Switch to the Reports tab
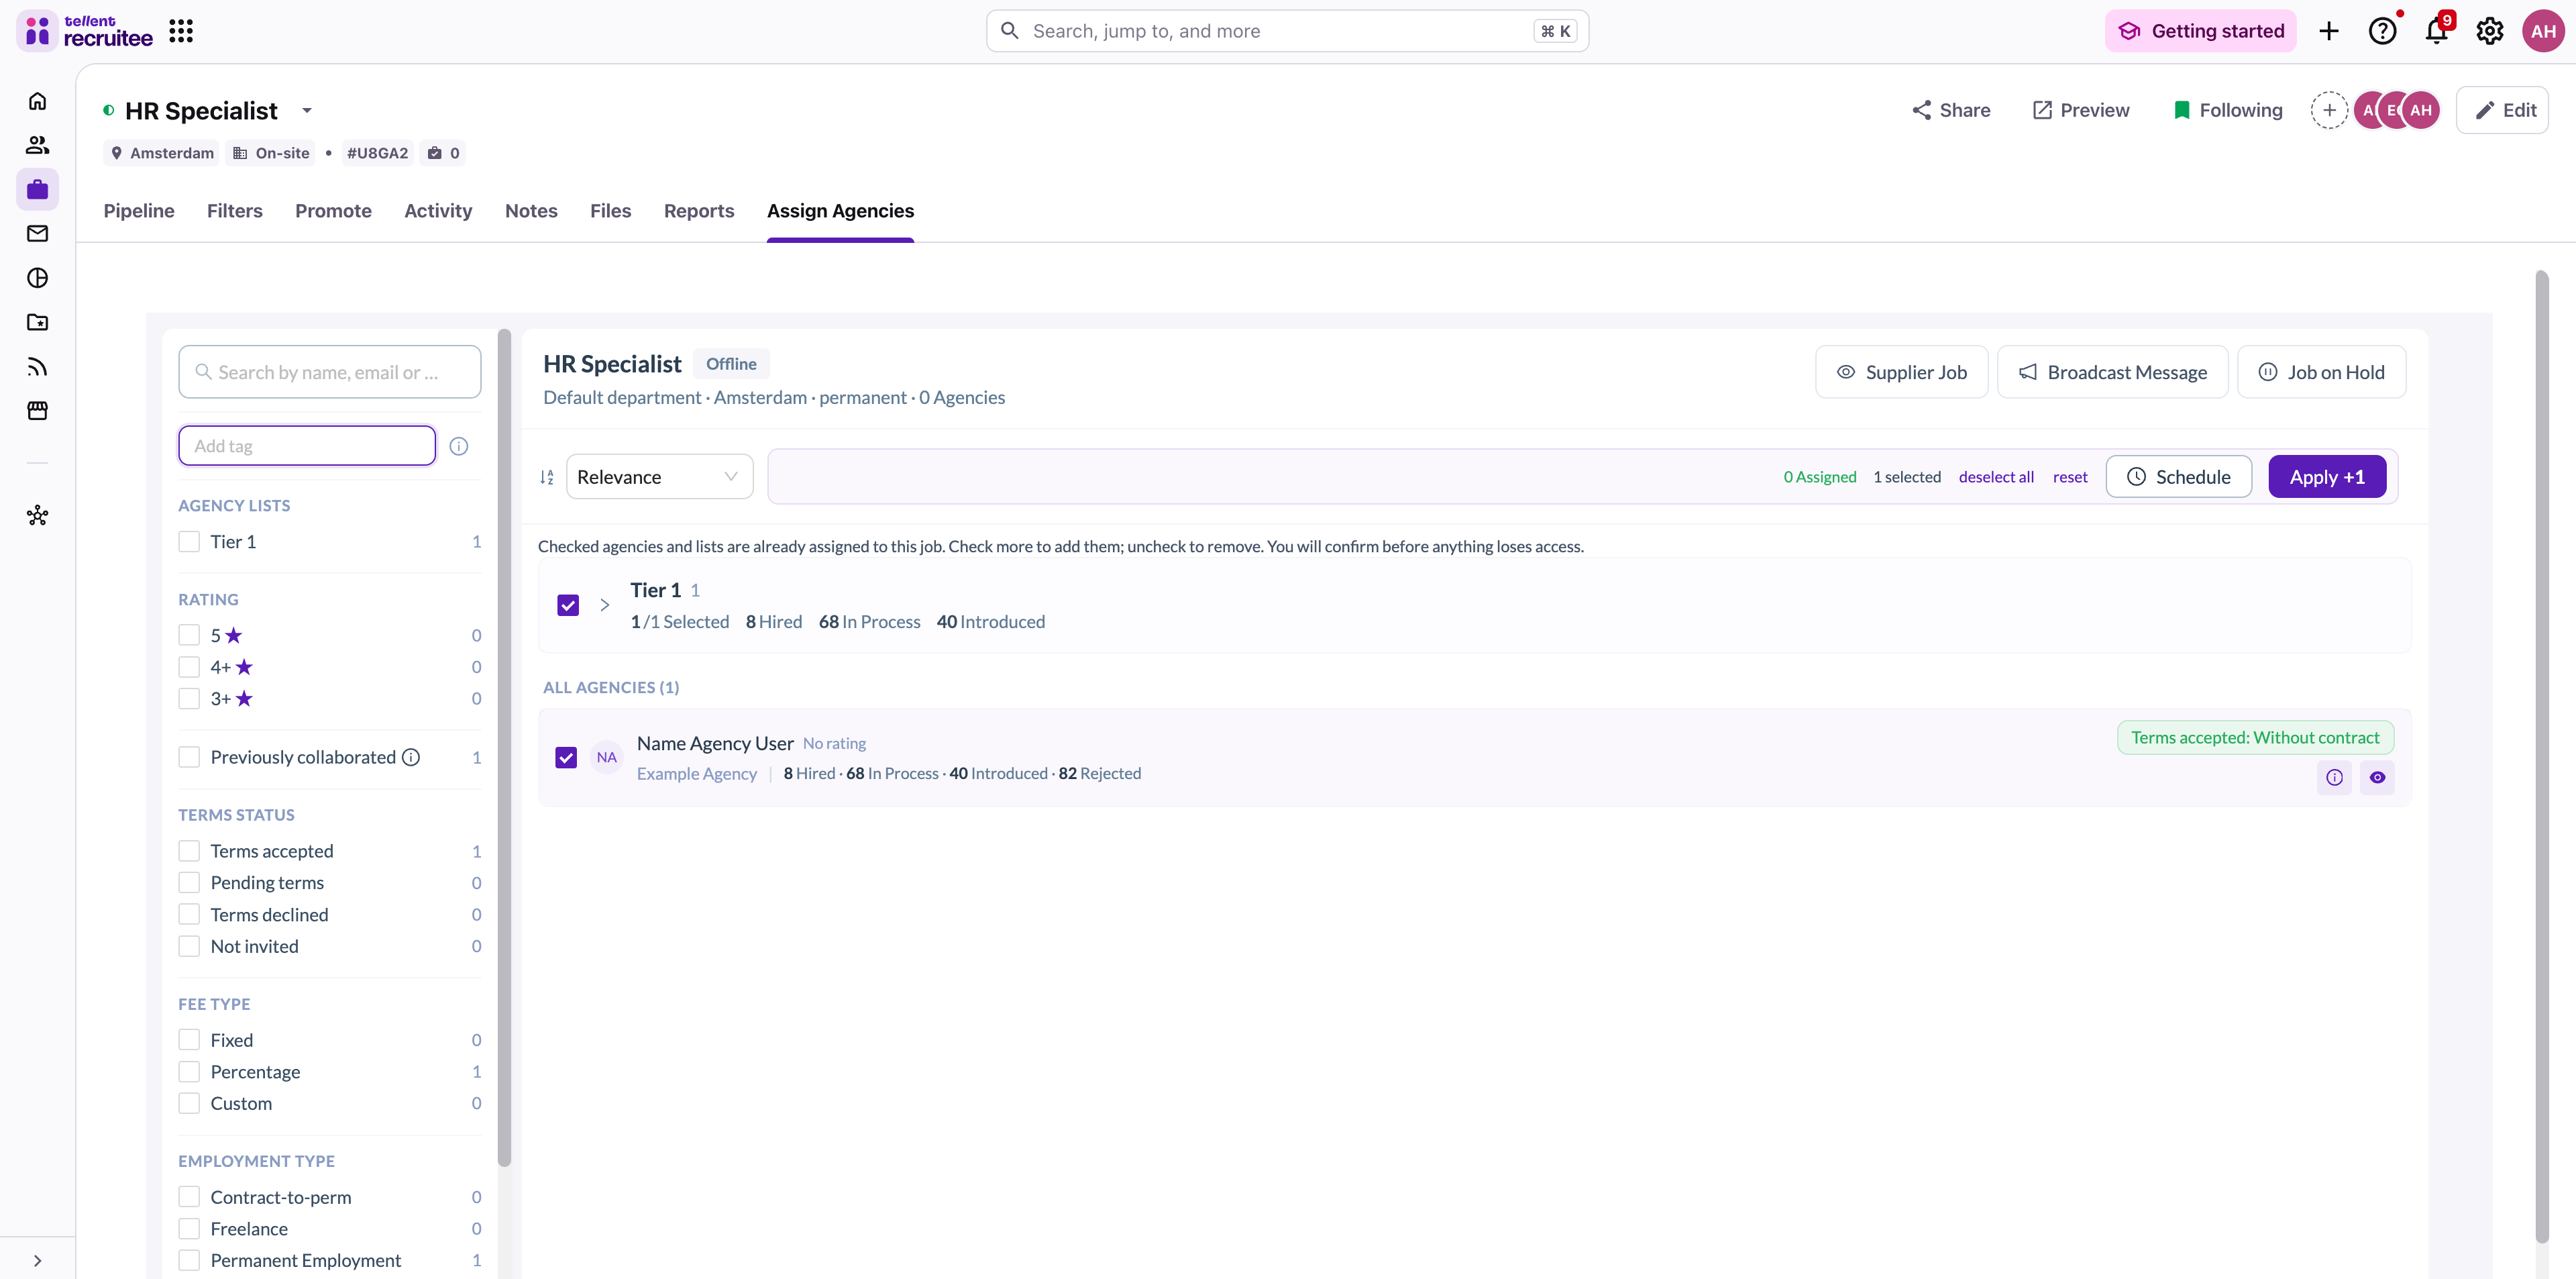Screen dimensions: 2576x1279 [699, 211]
